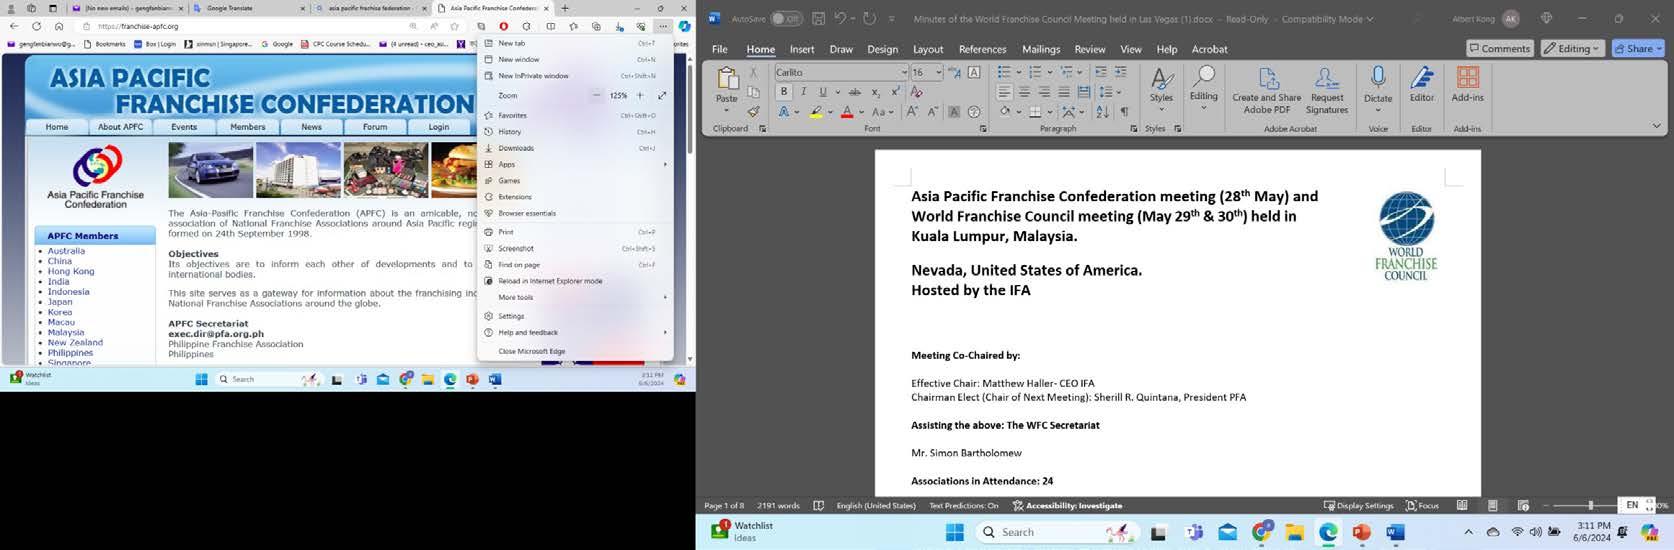1674x550 pixels.
Task: Choose Downloads in Edge menu
Action: tap(575, 148)
